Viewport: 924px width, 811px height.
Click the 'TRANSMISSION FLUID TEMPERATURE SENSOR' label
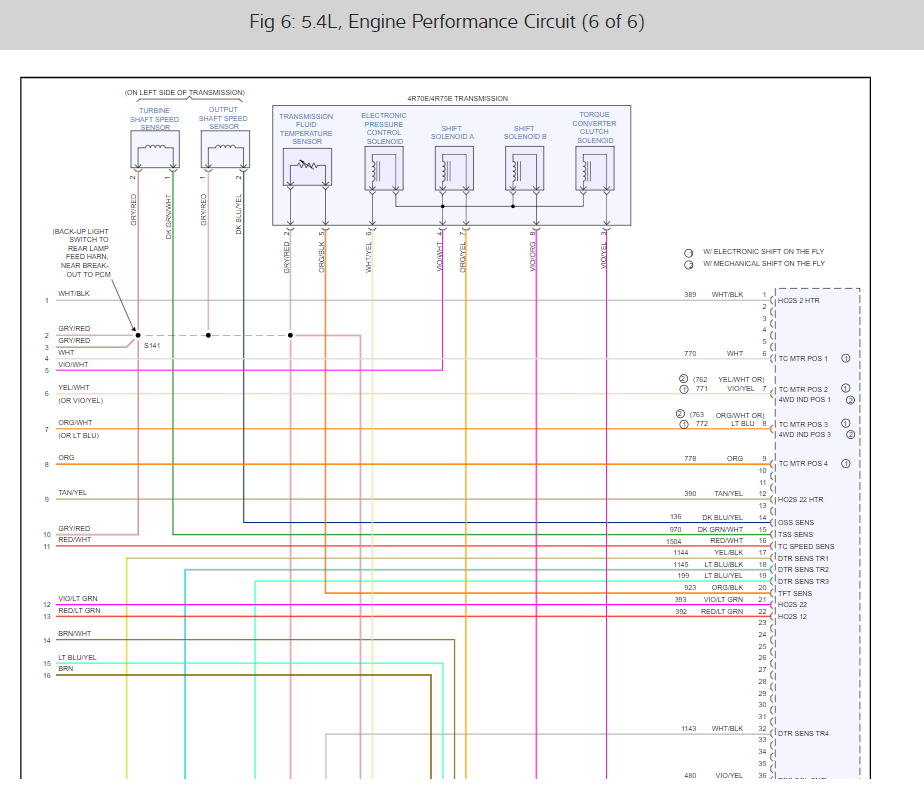tap(306, 129)
